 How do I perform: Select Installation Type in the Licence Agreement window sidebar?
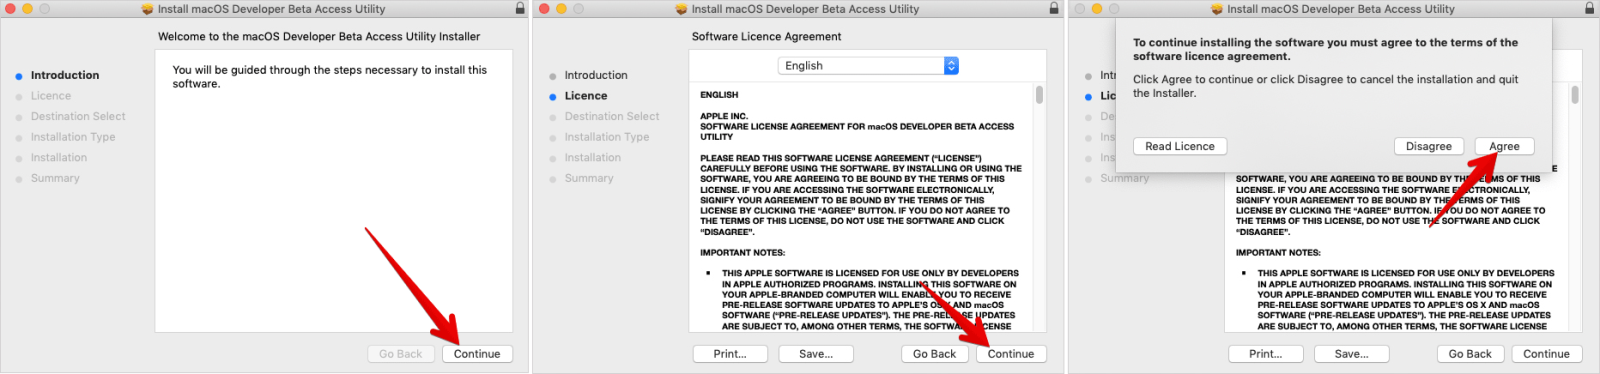pos(607,137)
